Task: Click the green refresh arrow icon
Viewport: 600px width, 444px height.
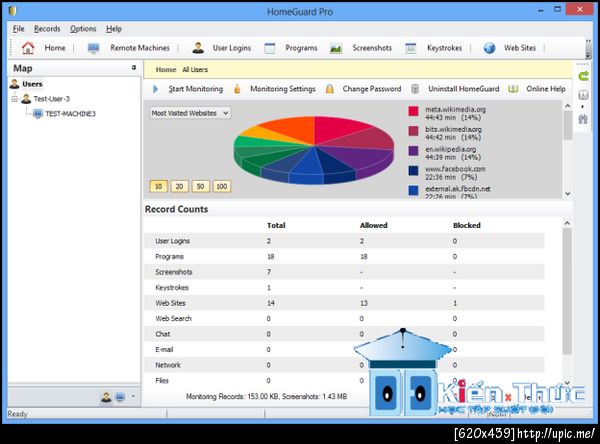Action: coord(583,76)
